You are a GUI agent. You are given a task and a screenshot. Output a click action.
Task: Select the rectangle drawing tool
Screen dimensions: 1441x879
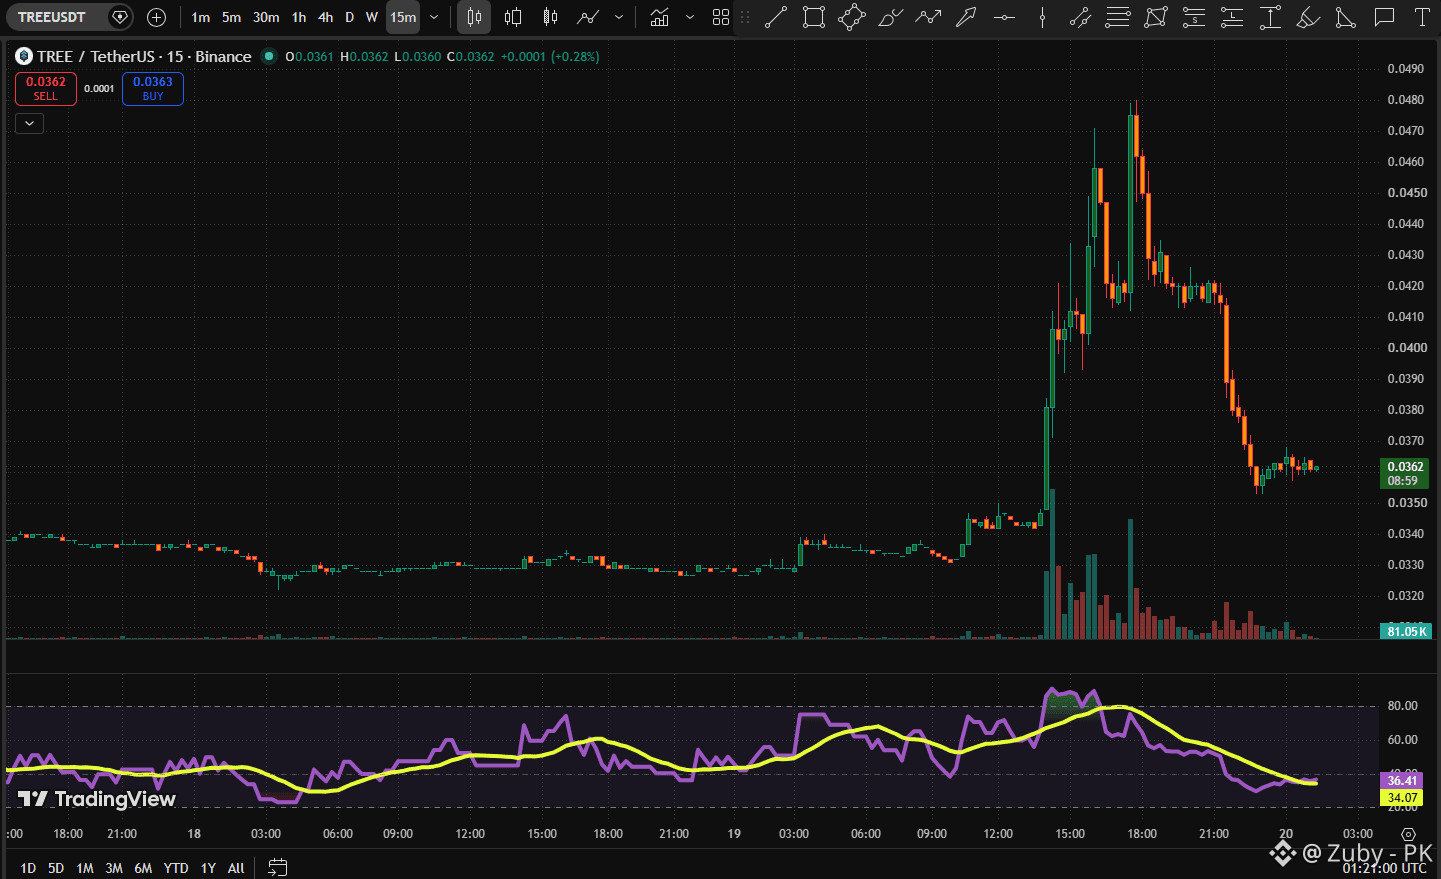[814, 17]
